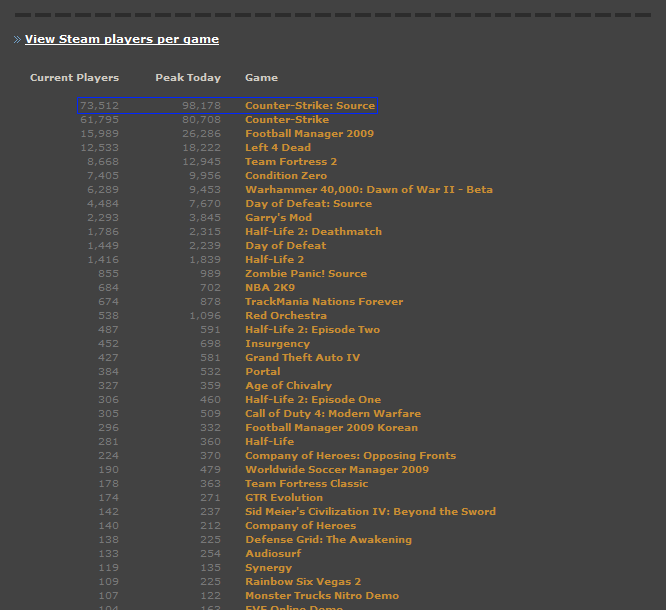The image size is (666, 610).
Task: Open the Half-Life 2 link
Action: click(275, 260)
